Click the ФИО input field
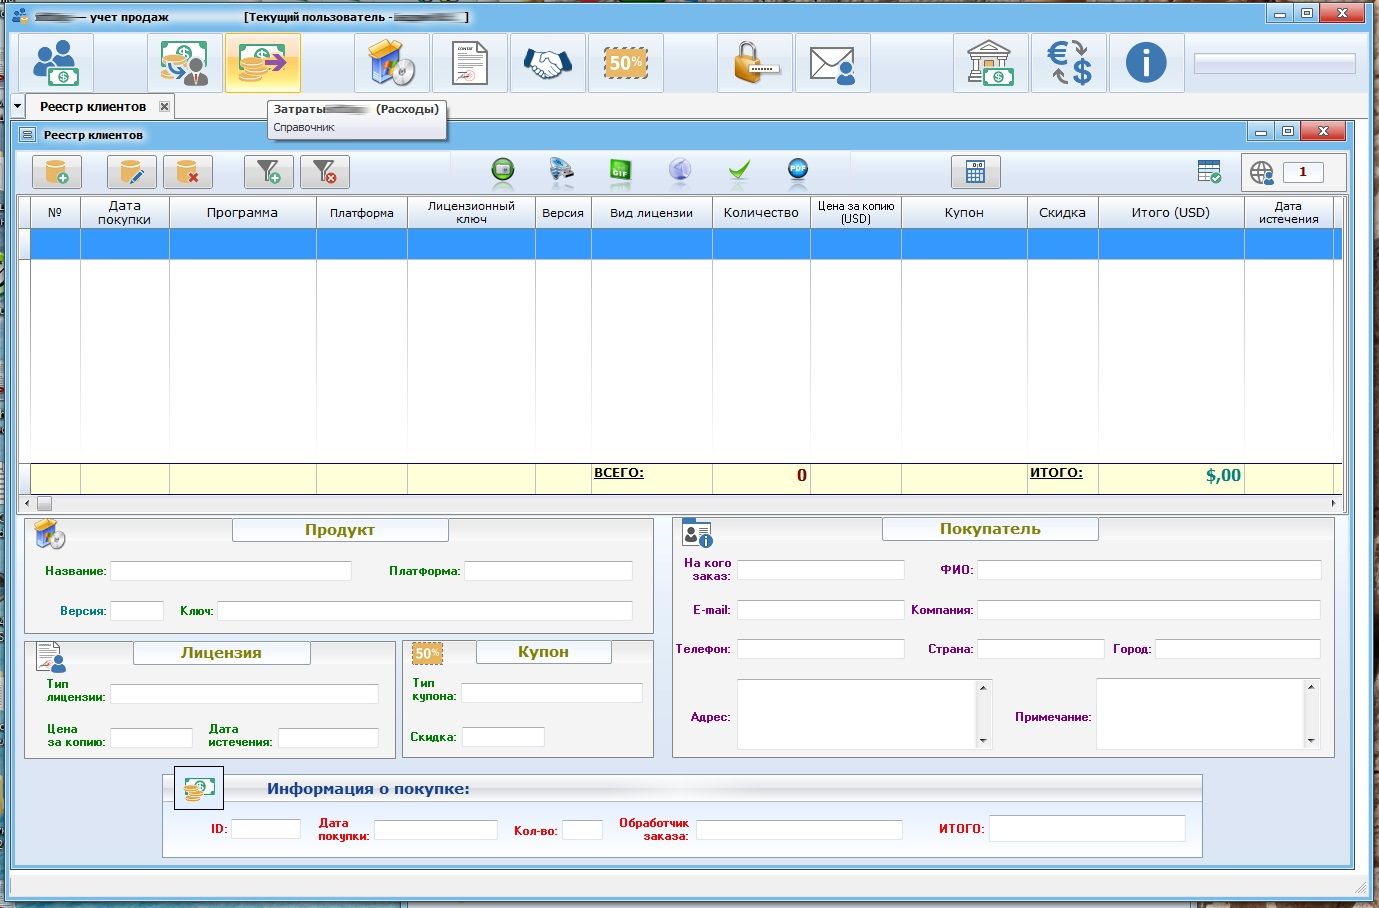The height and width of the screenshot is (908, 1379). coord(1149,569)
